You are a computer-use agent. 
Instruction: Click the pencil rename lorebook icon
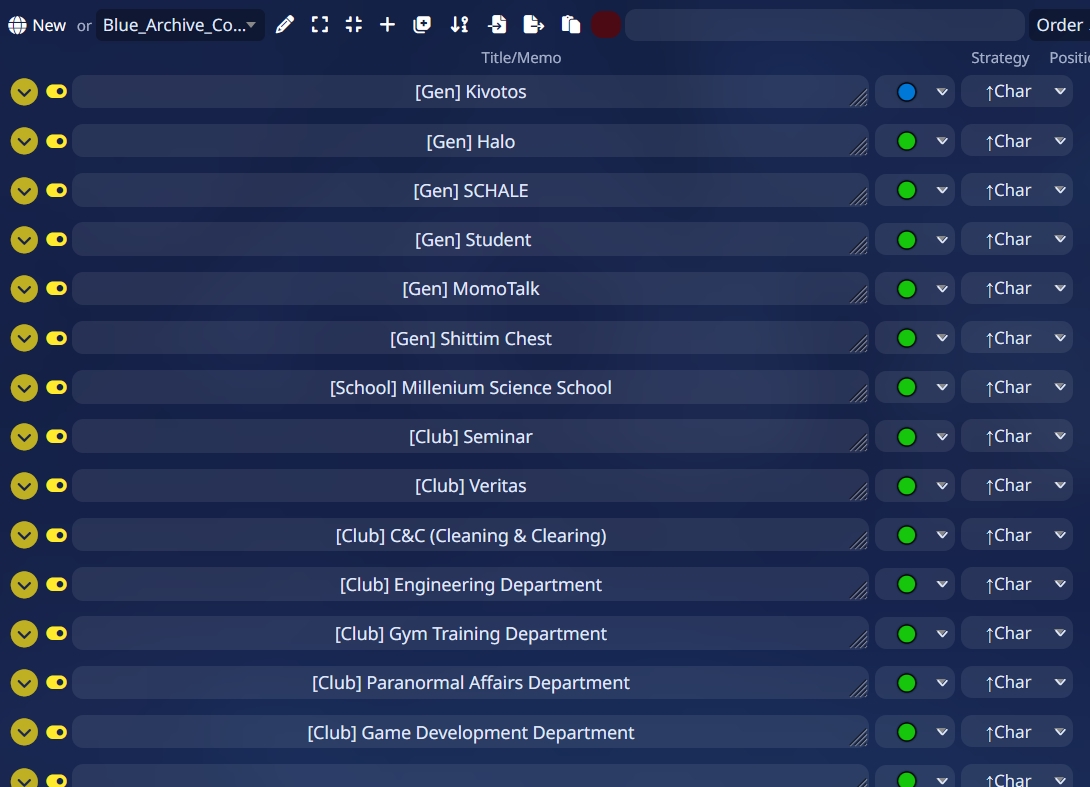[x=285, y=26]
